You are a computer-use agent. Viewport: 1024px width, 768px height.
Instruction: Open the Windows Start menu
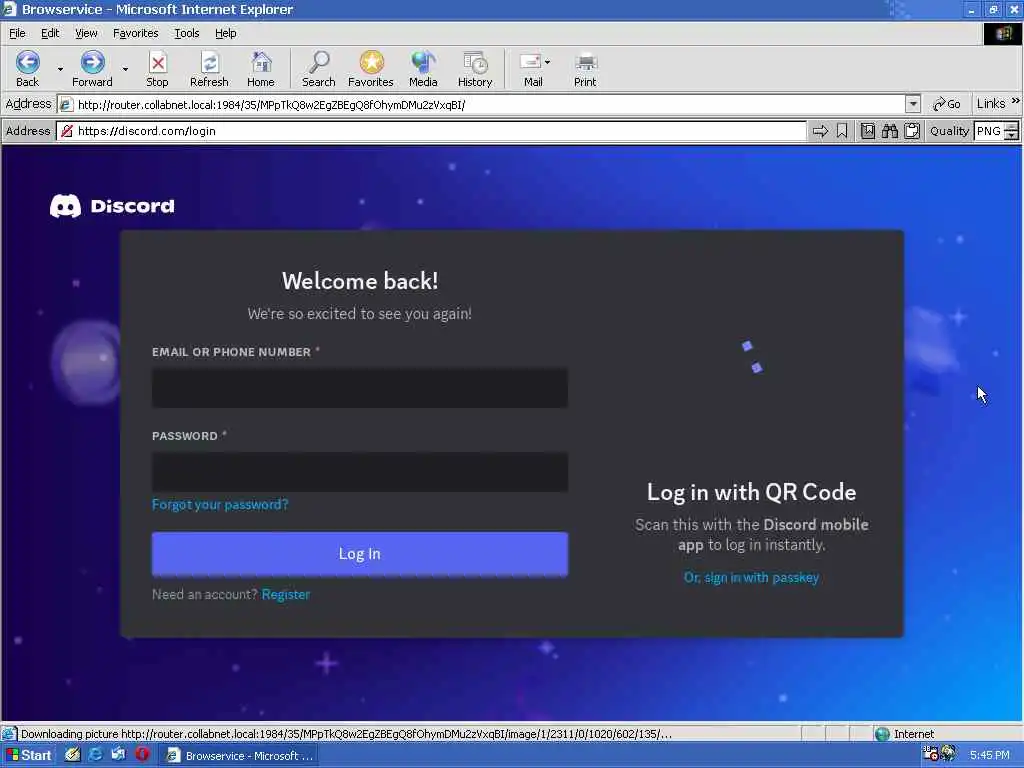pyautogui.click(x=28, y=755)
